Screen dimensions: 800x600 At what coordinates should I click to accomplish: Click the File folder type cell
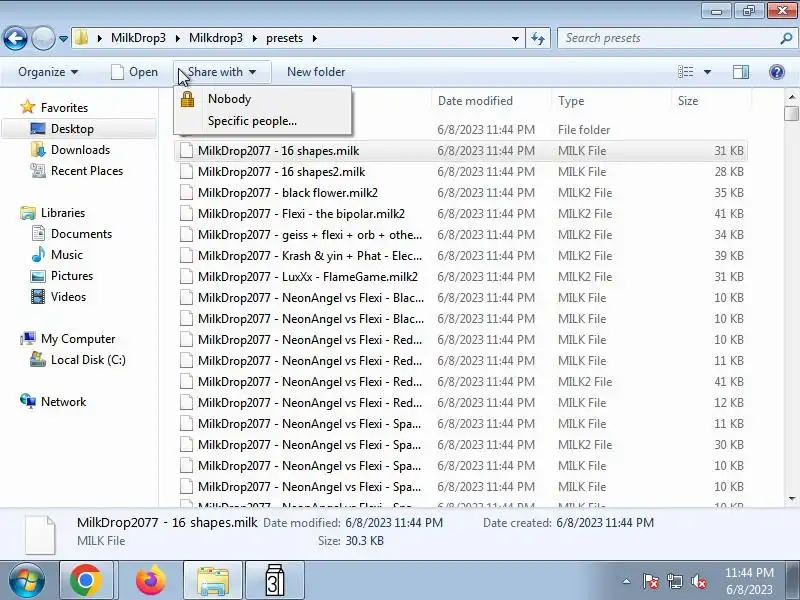[x=584, y=130]
